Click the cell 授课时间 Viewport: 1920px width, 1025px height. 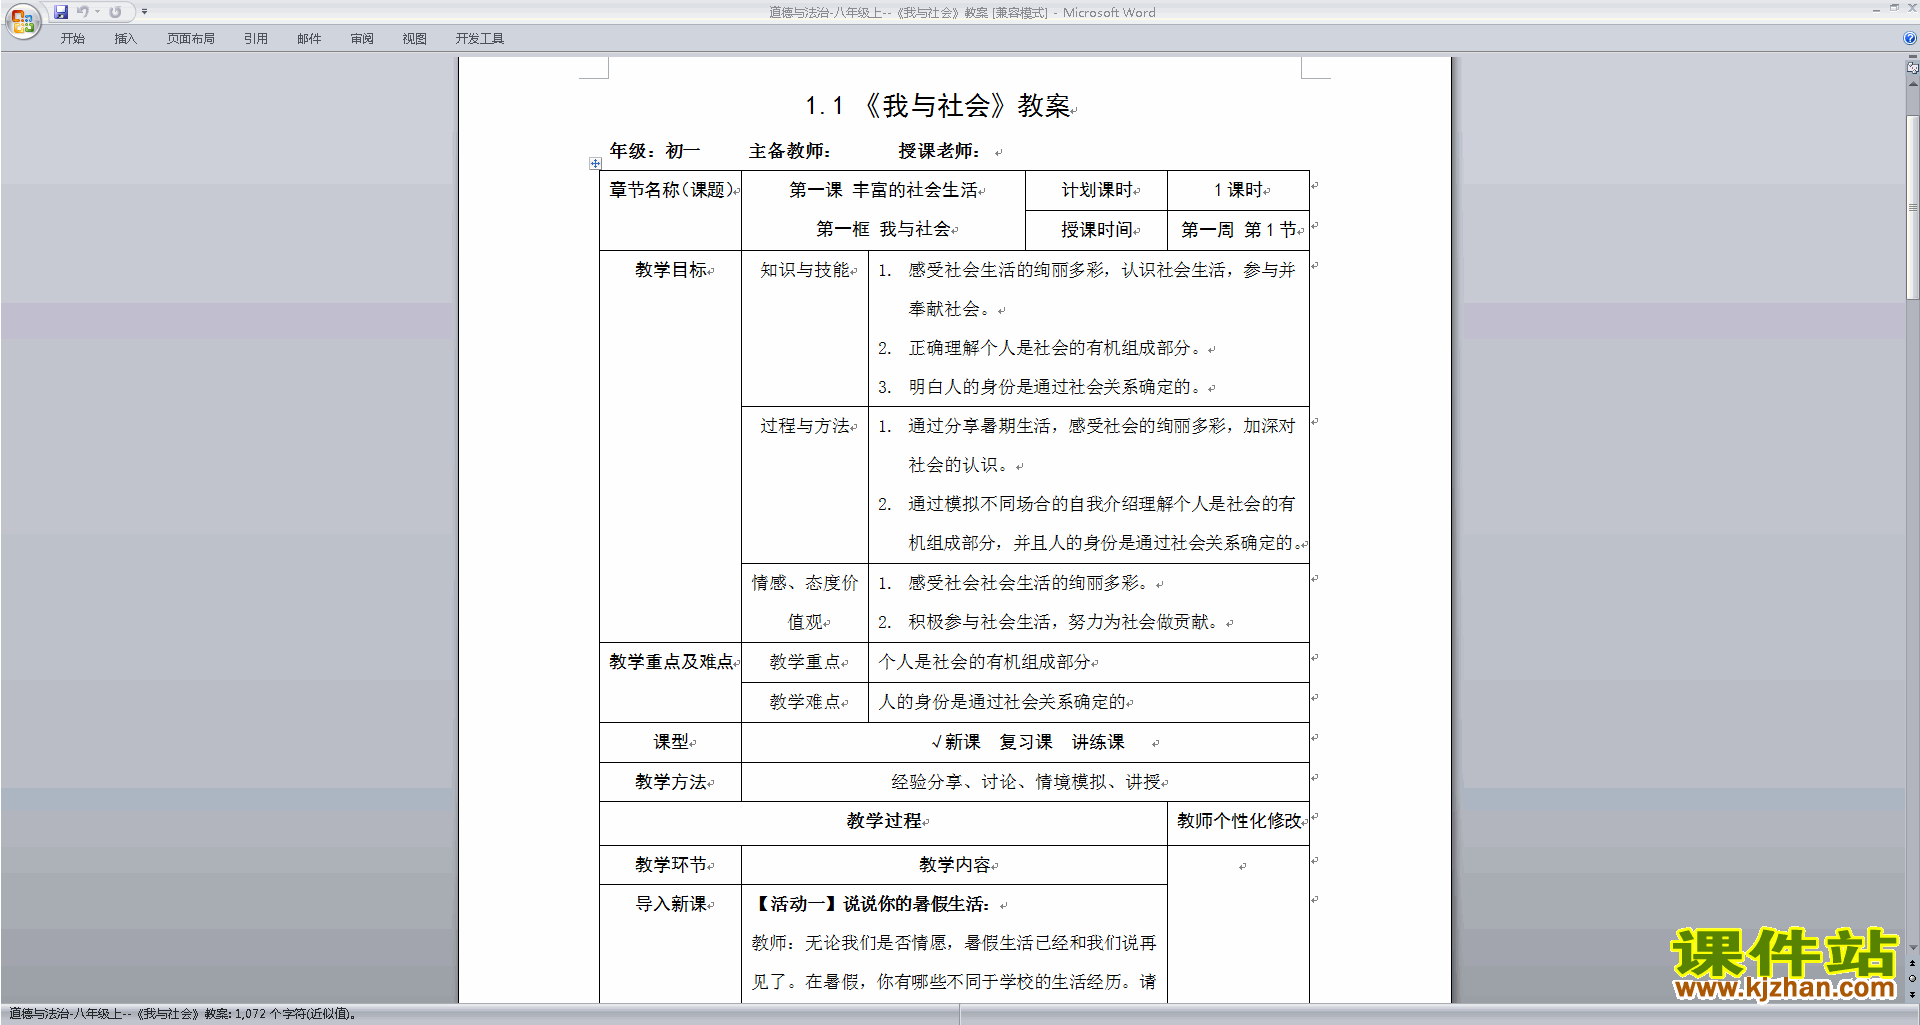pos(1097,230)
